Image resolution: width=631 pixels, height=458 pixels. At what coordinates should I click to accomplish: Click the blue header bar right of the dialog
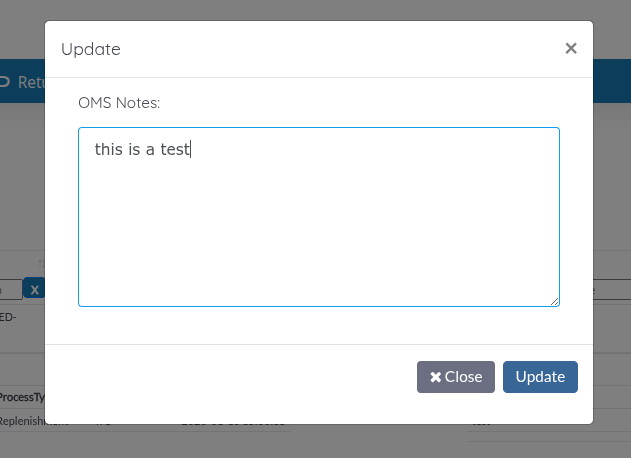pyautogui.click(x=612, y=82)
